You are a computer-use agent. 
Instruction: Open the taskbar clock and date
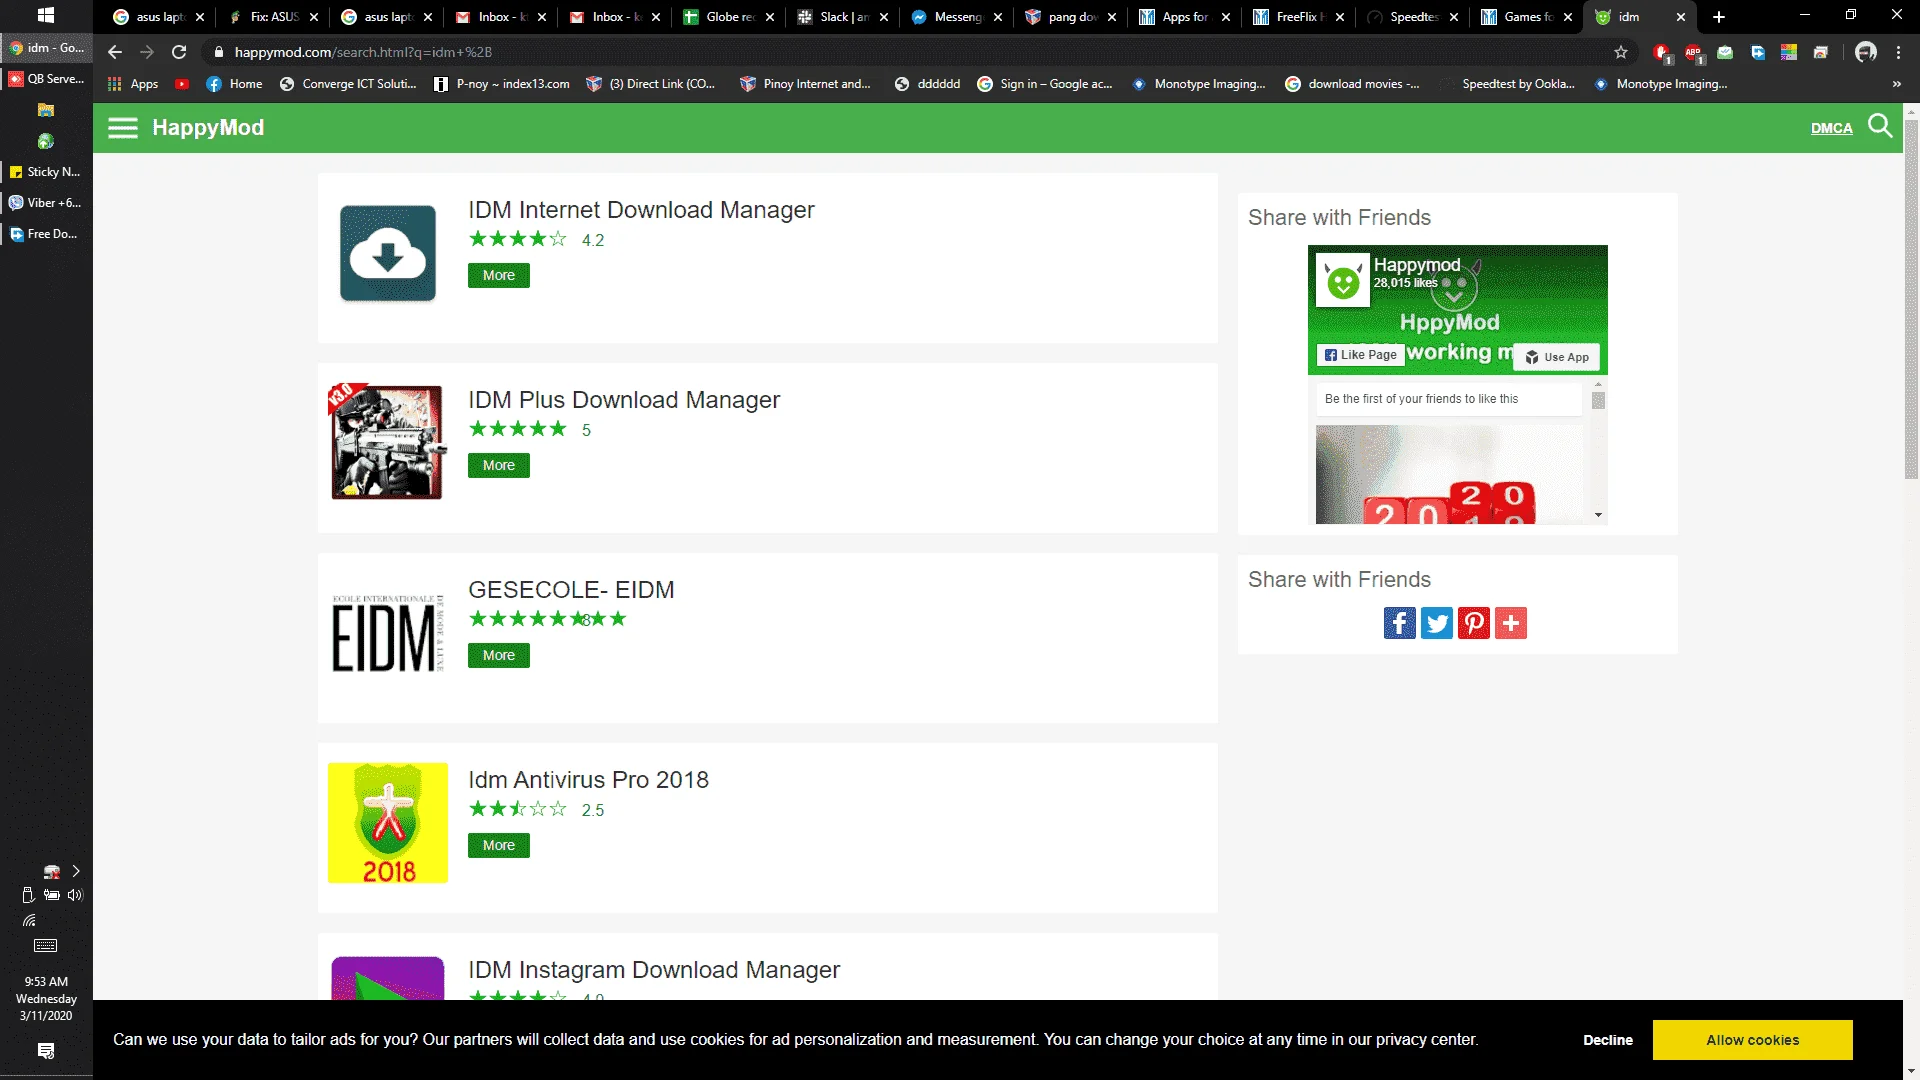[46, 998]
